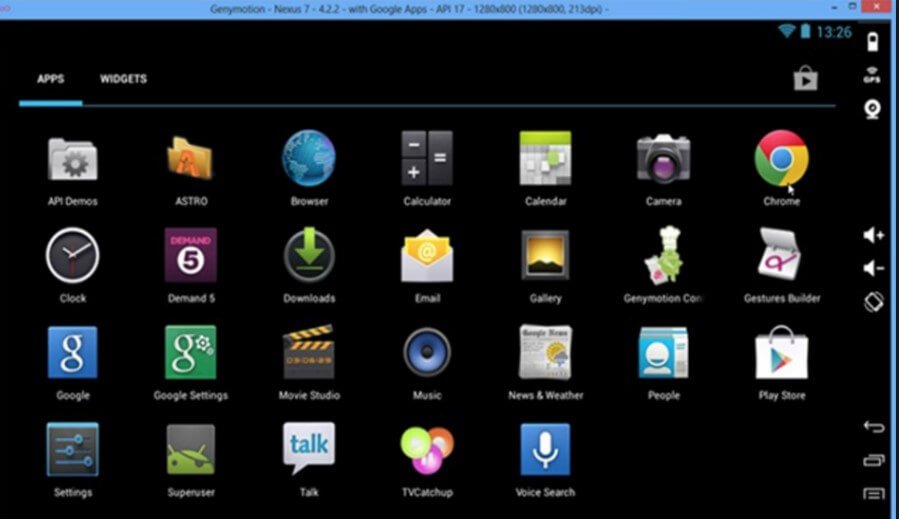Open the Genymotion GPS widget

[872, 75]
